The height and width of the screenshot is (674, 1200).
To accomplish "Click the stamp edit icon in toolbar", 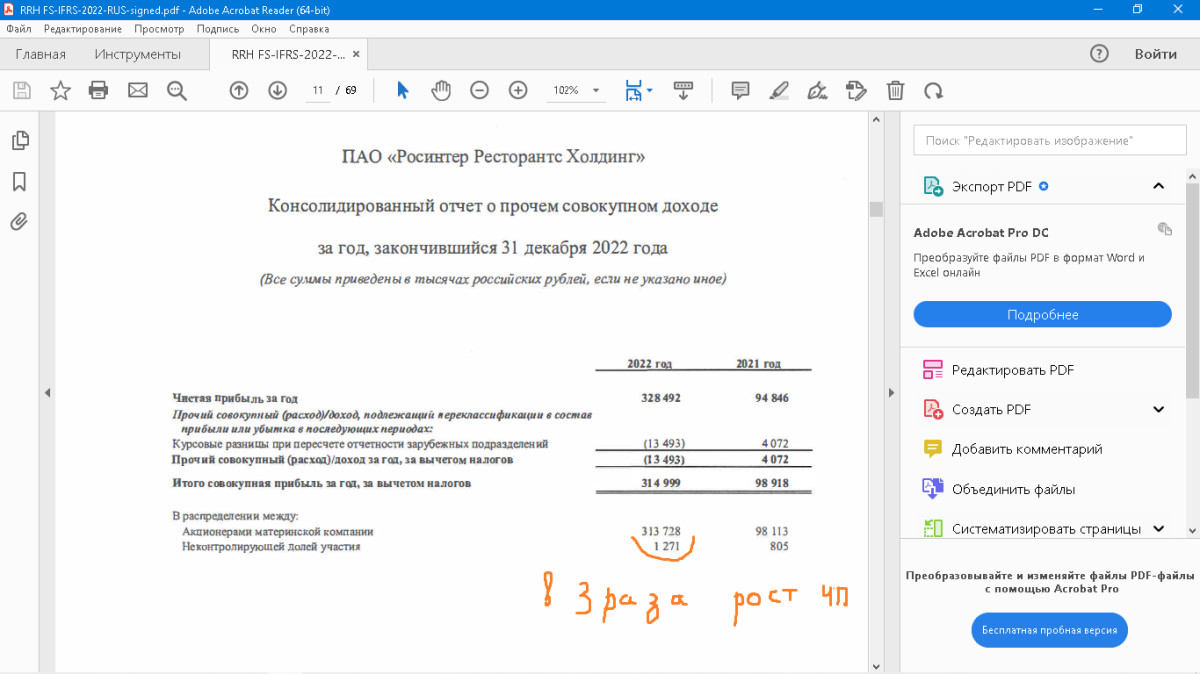I will (x=856, y=91).
